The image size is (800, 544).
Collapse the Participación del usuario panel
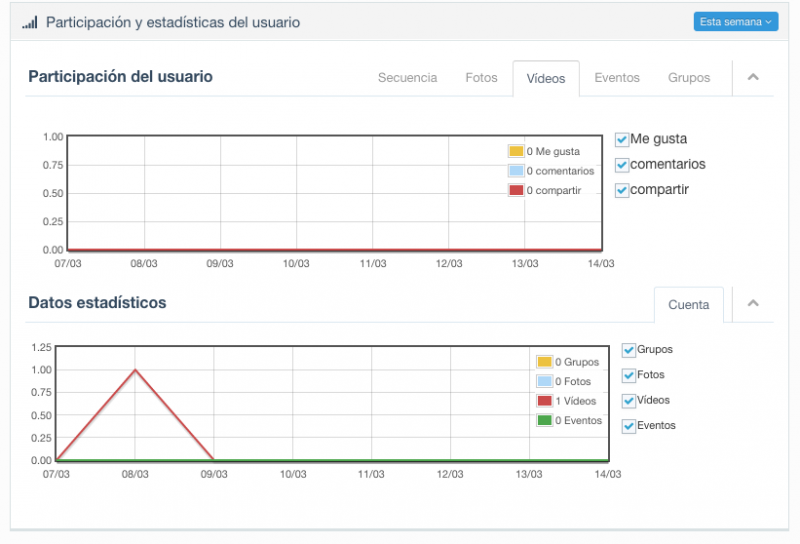[753, 77]
